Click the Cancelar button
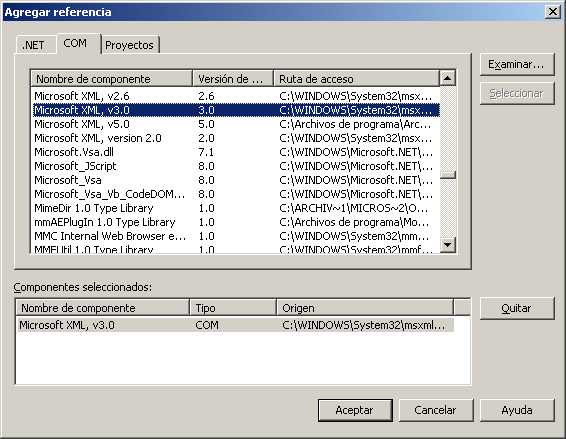 436,410
